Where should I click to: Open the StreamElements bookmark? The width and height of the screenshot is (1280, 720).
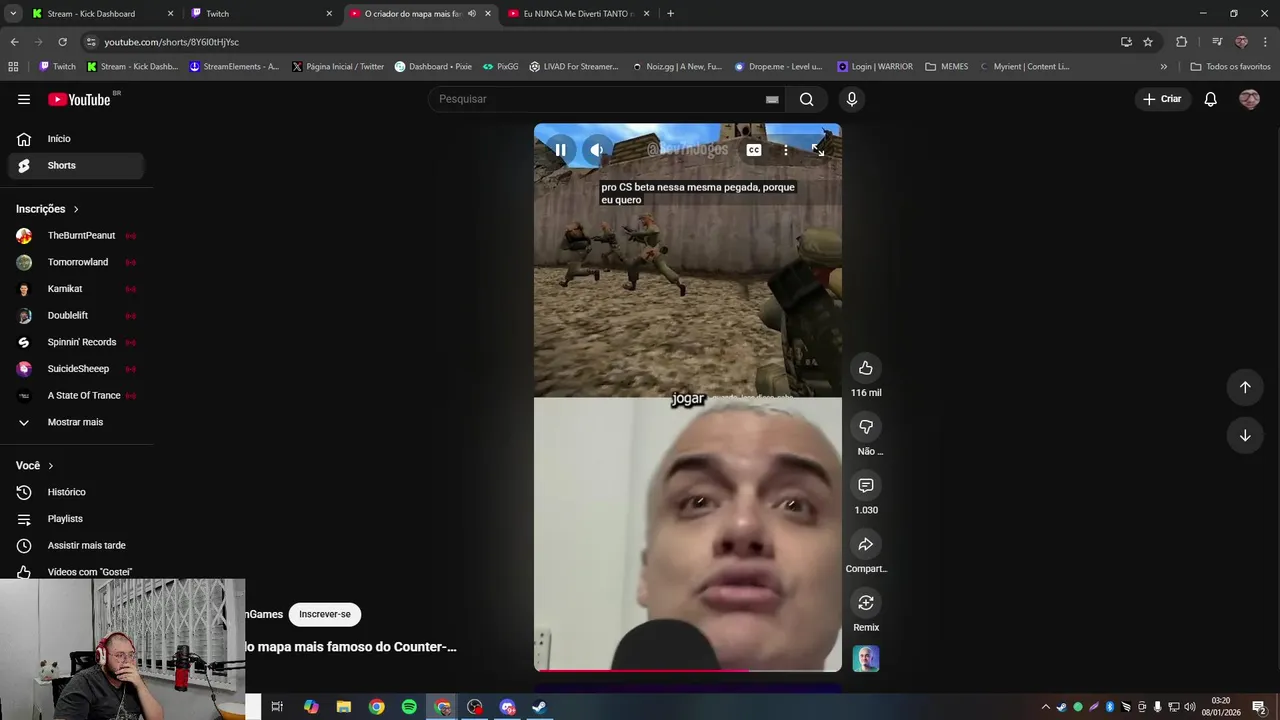[234, 67]
